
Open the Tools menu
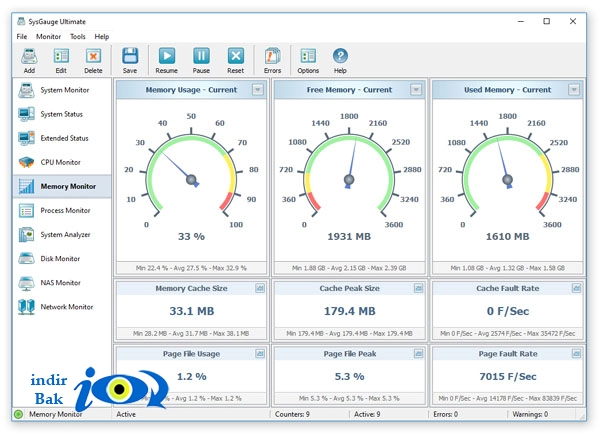tap(78, 37)
